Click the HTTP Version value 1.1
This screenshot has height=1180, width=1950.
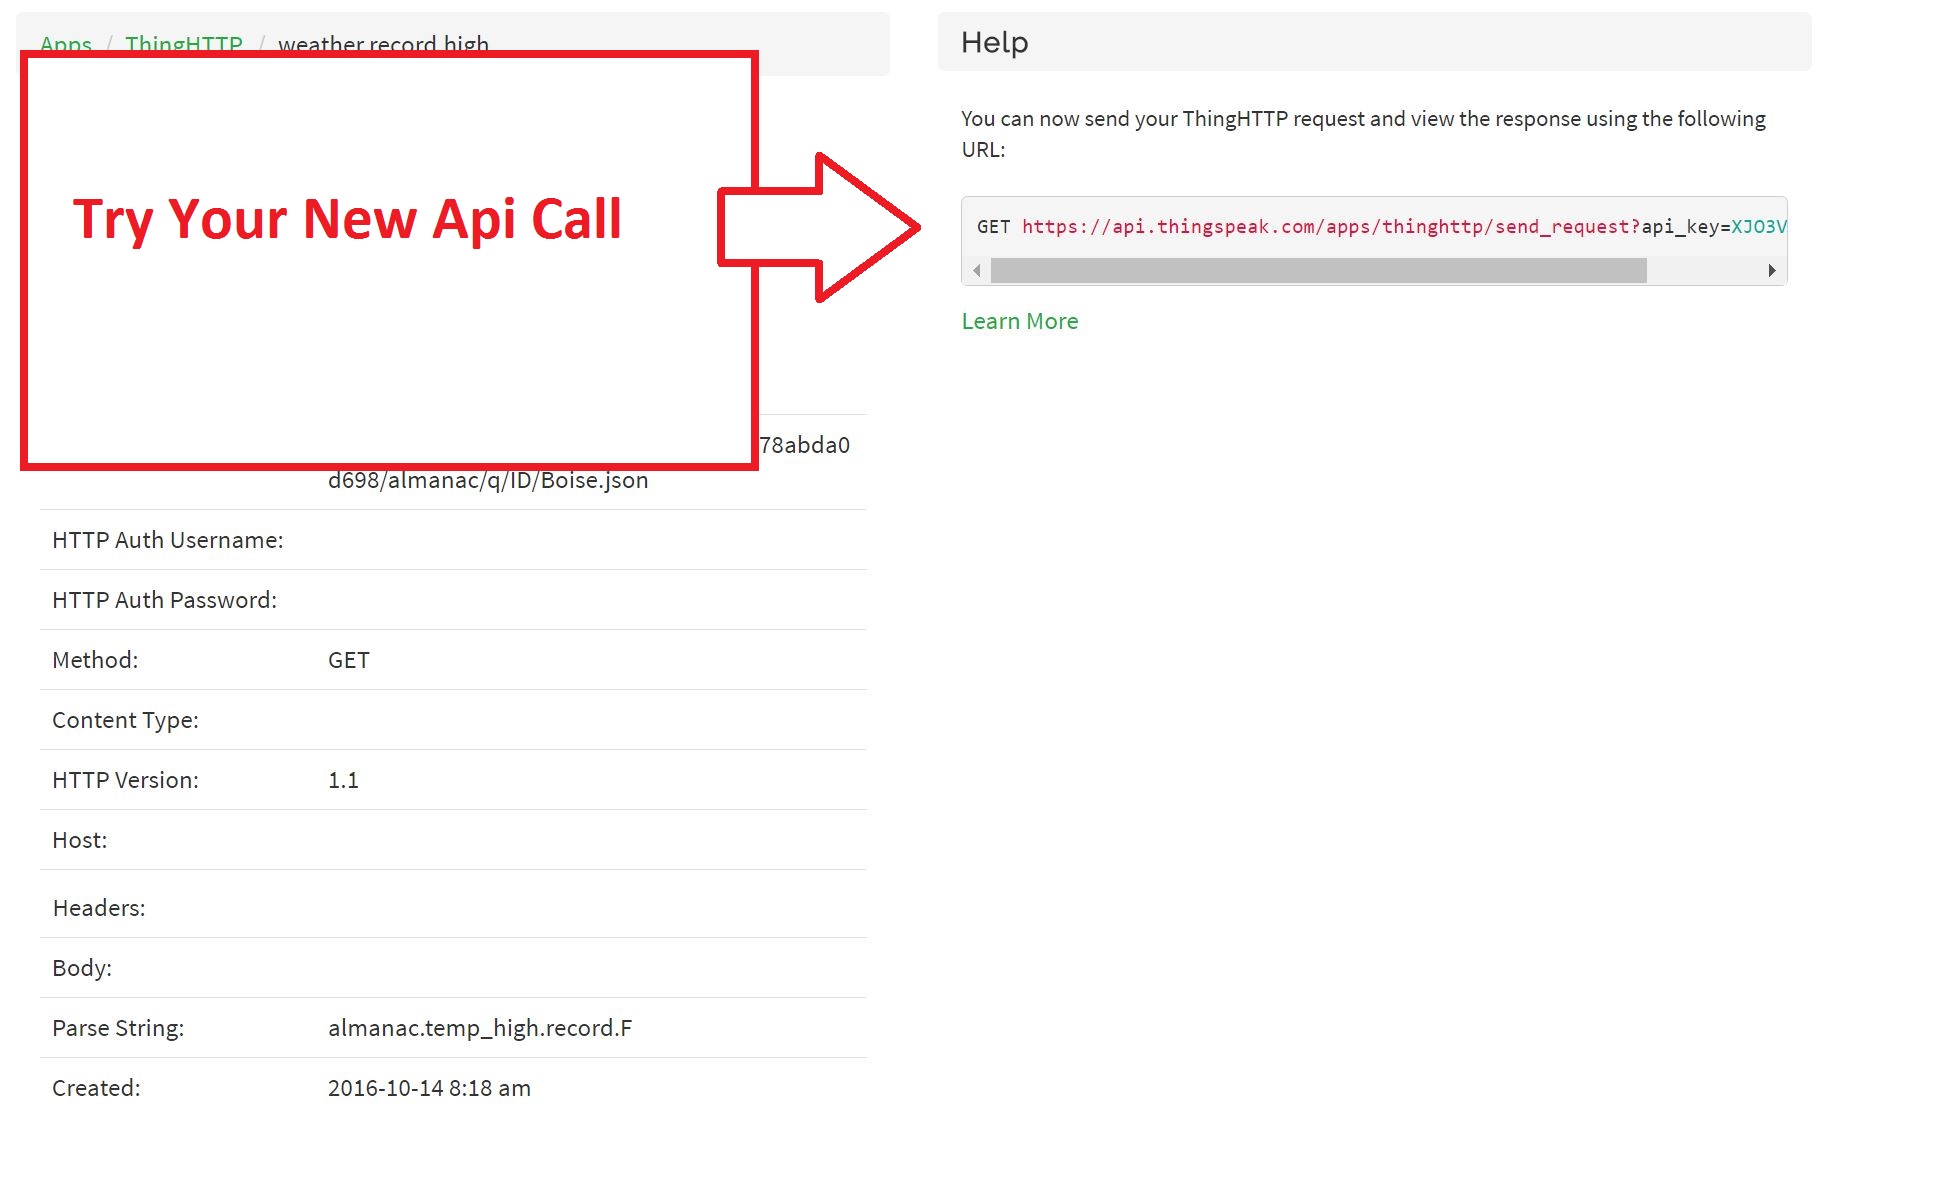point(342,780)
